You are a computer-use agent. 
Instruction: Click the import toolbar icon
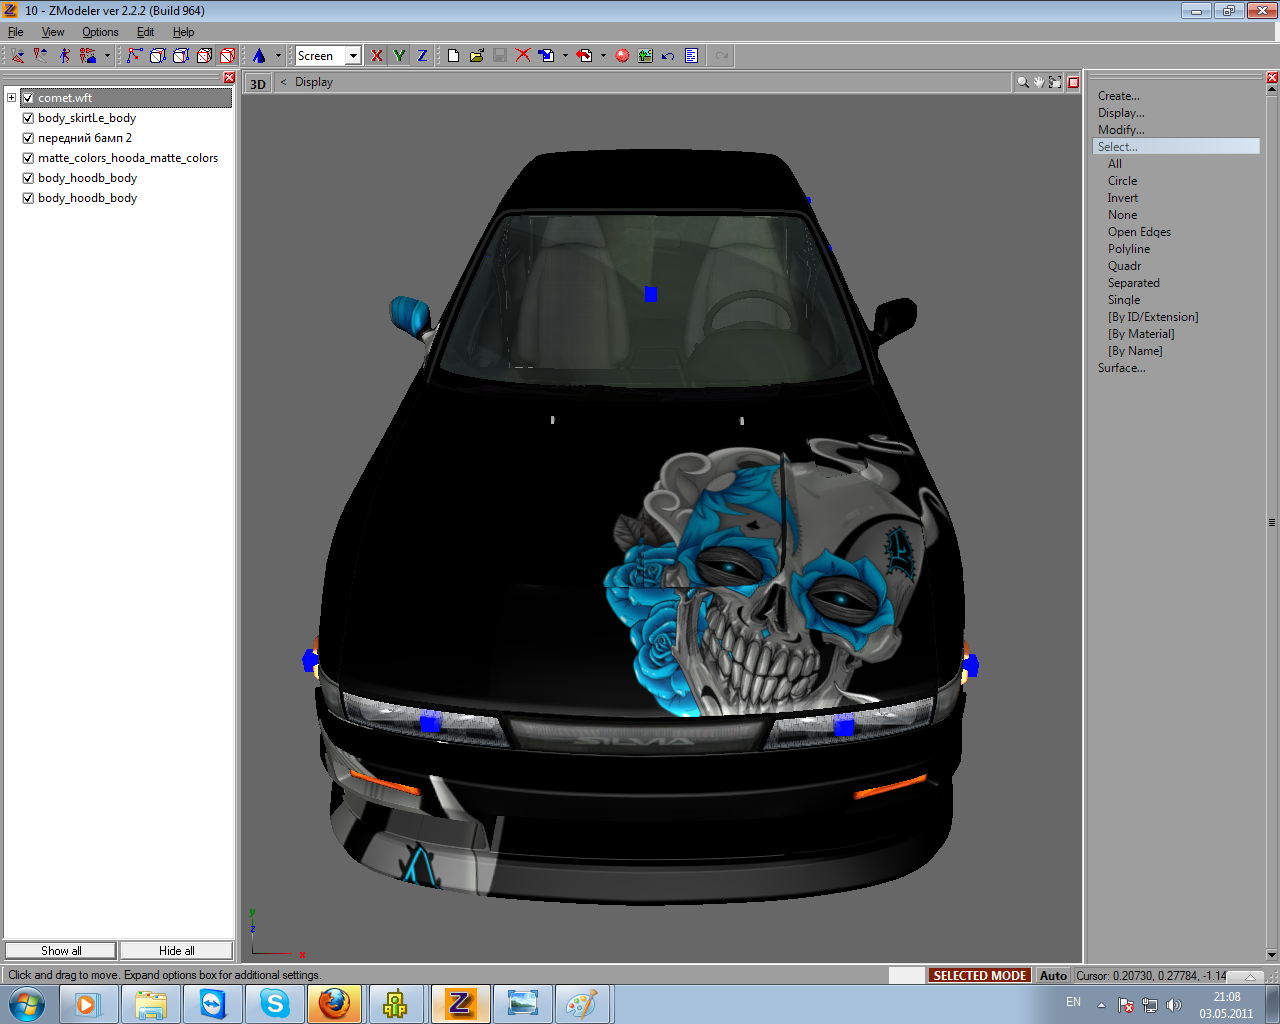546,56
